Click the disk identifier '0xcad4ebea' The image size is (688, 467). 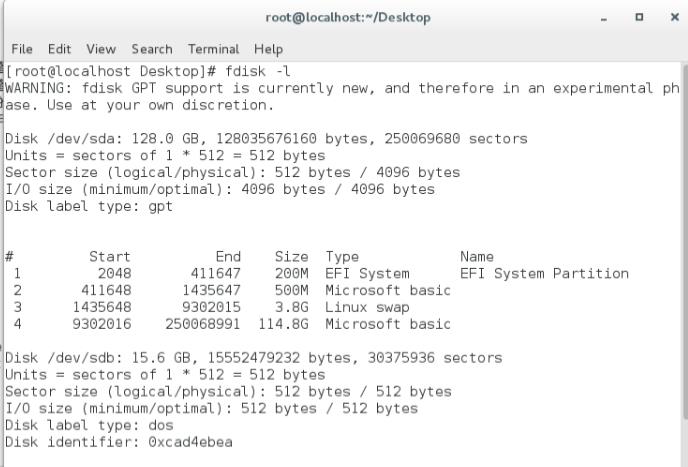[190, 442]
